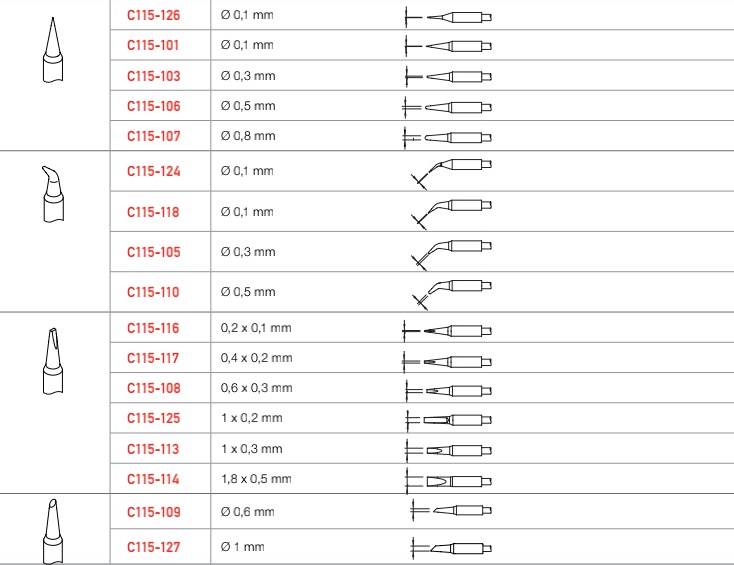Viewport: 734px width, 565px height.
Task: Select the C115-105 part number
Action: coord(154,252)
